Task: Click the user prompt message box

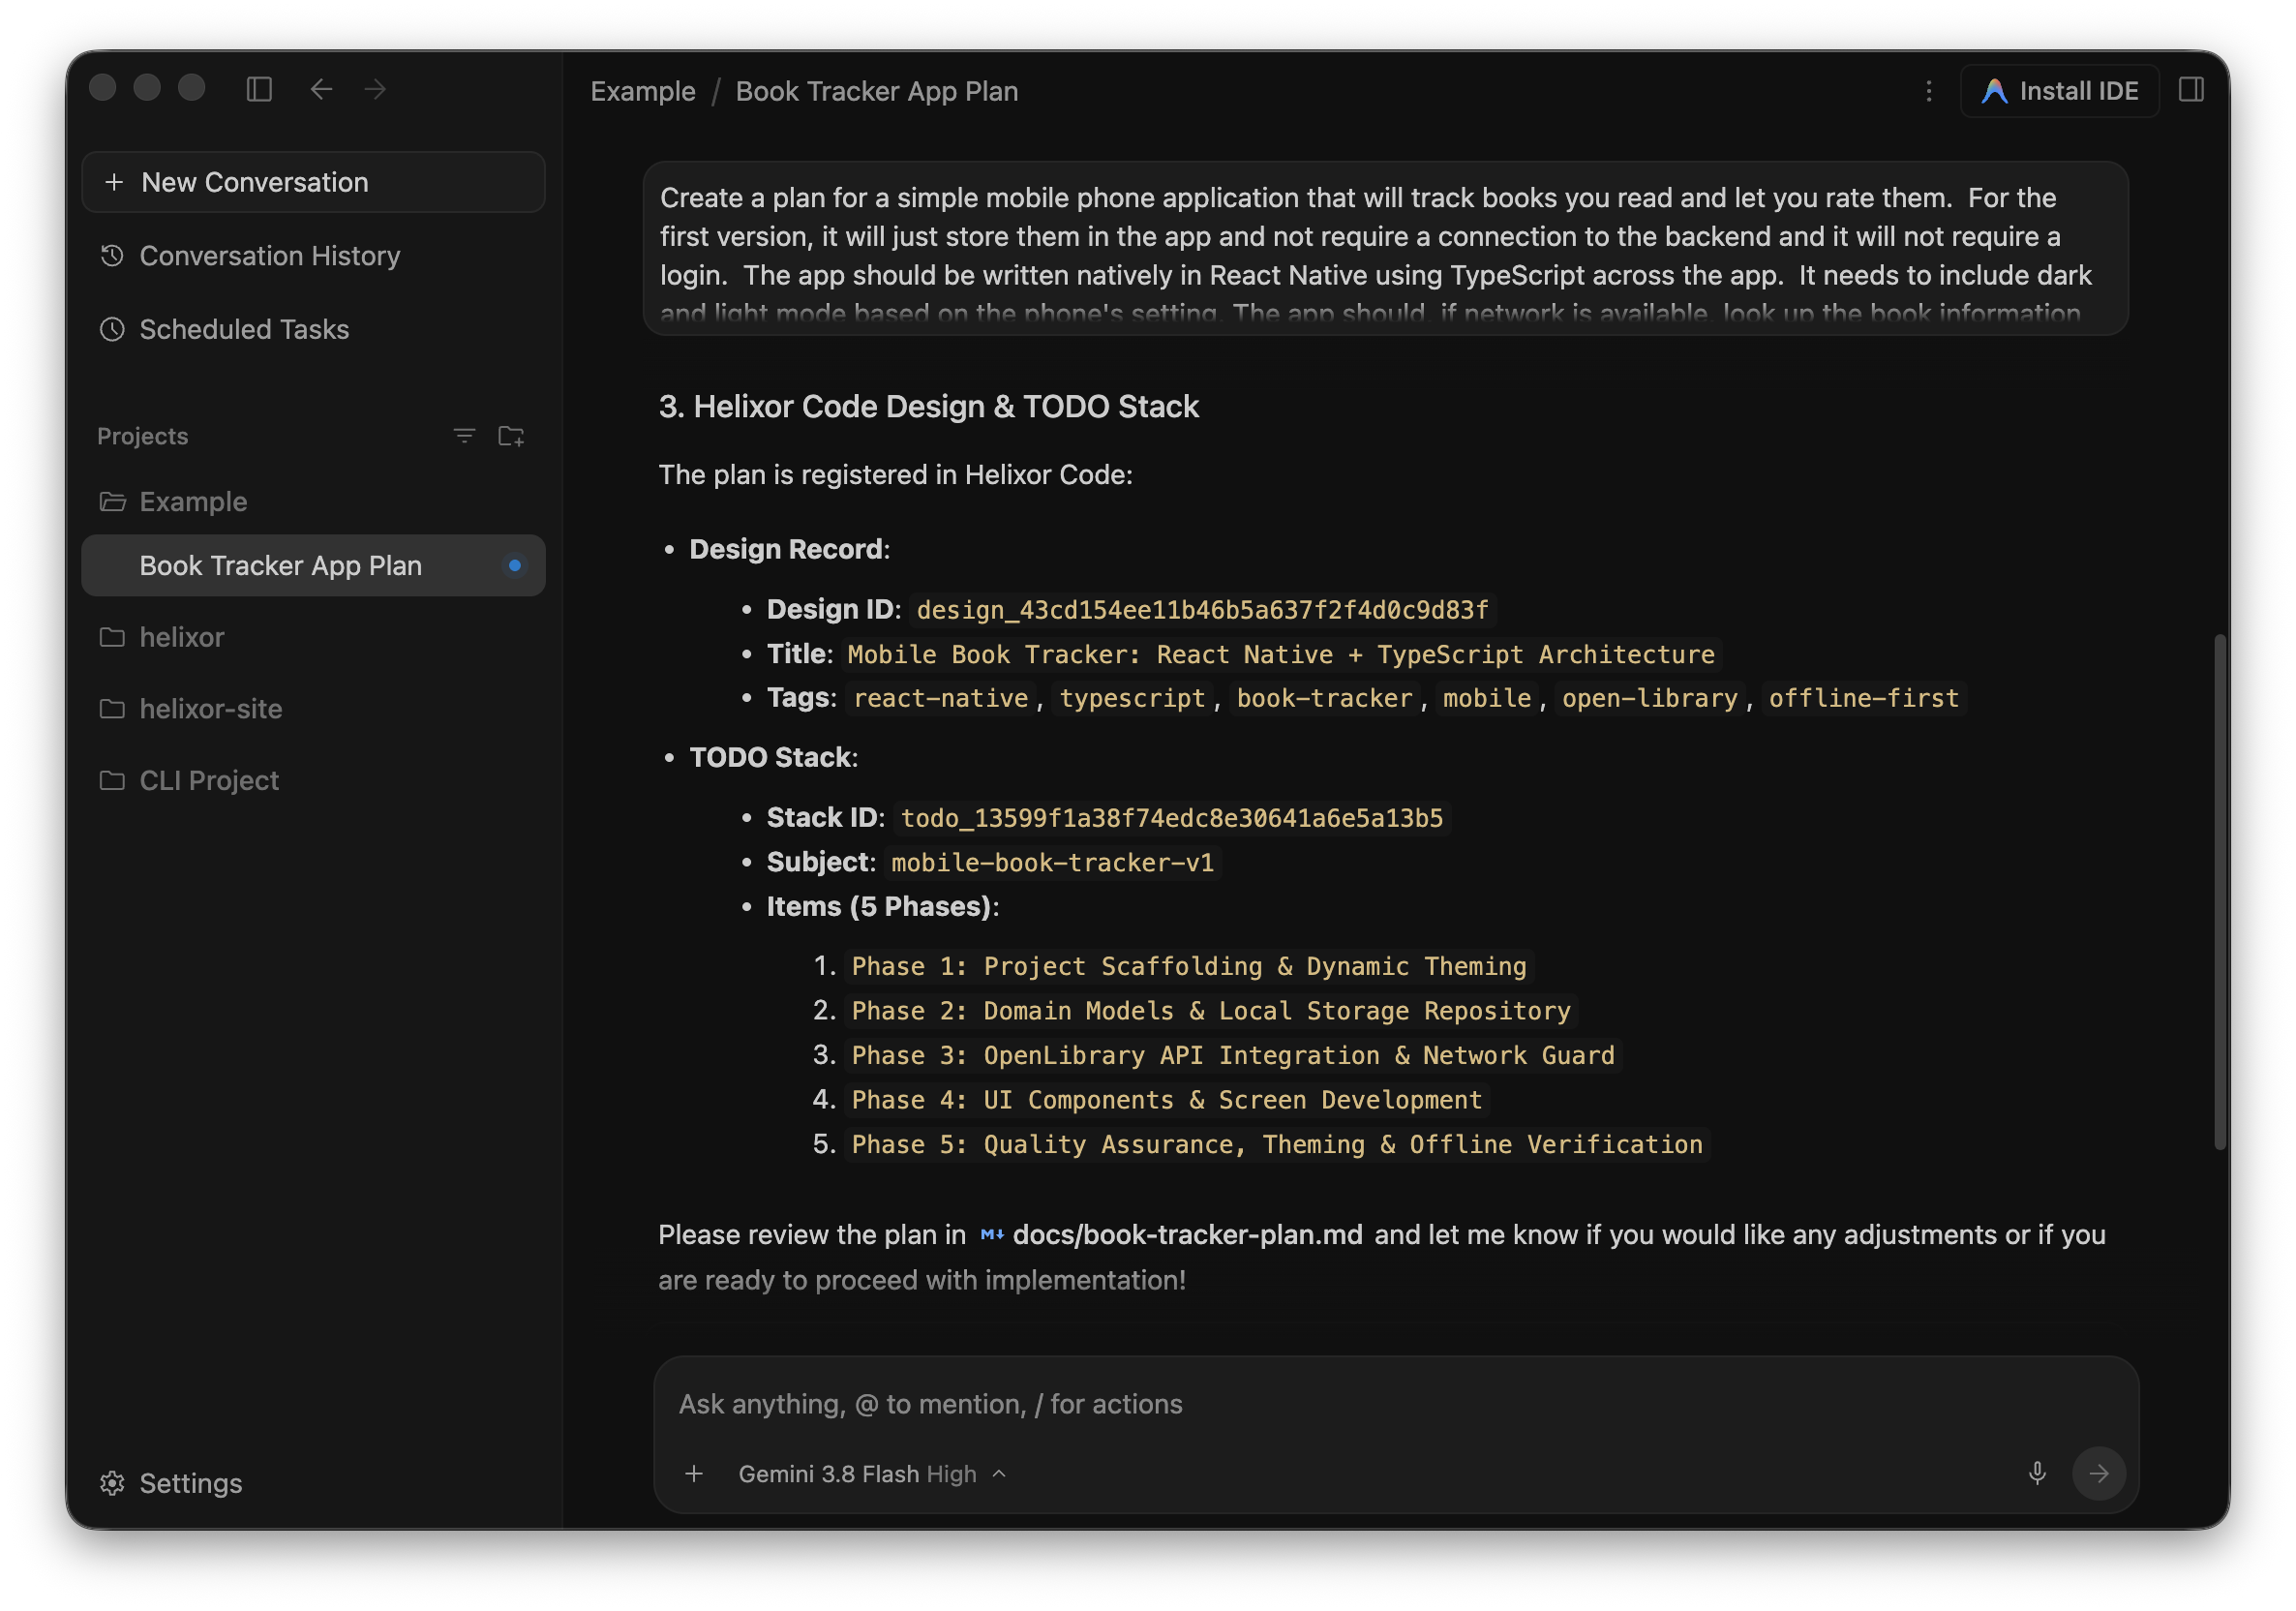Action: click(x=1386, y=248)
